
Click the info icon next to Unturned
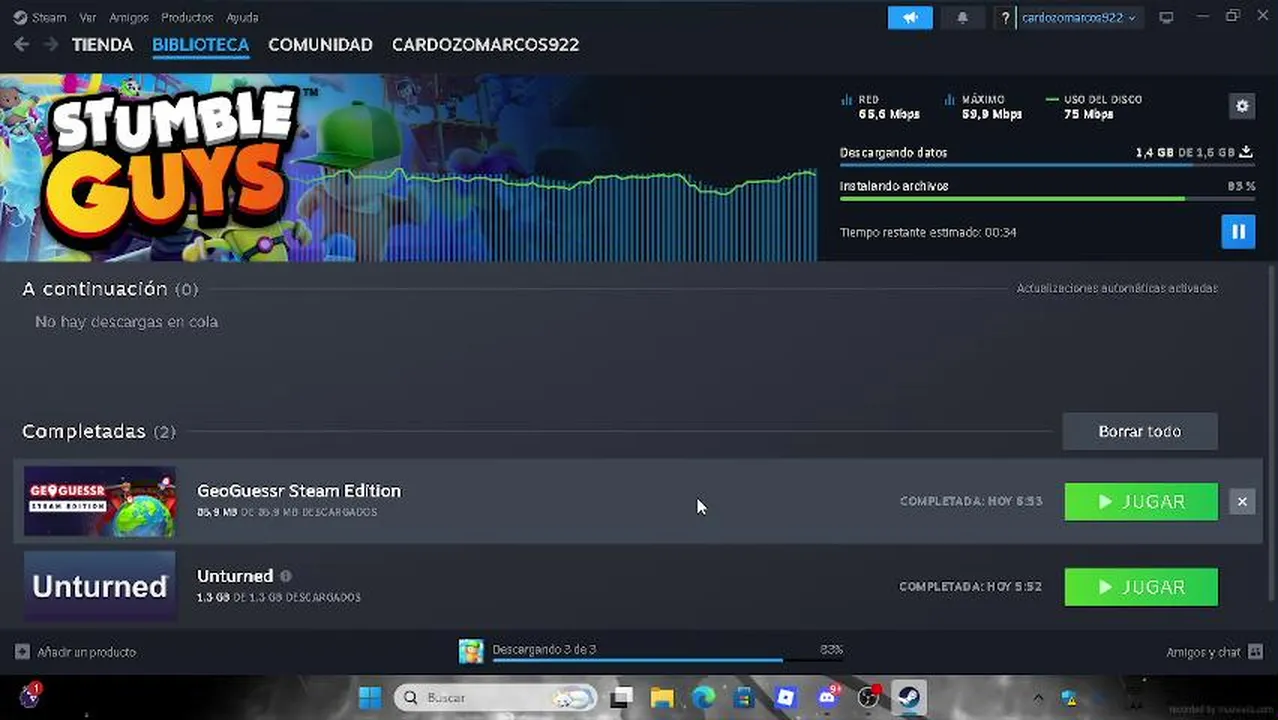click(286, 576)
